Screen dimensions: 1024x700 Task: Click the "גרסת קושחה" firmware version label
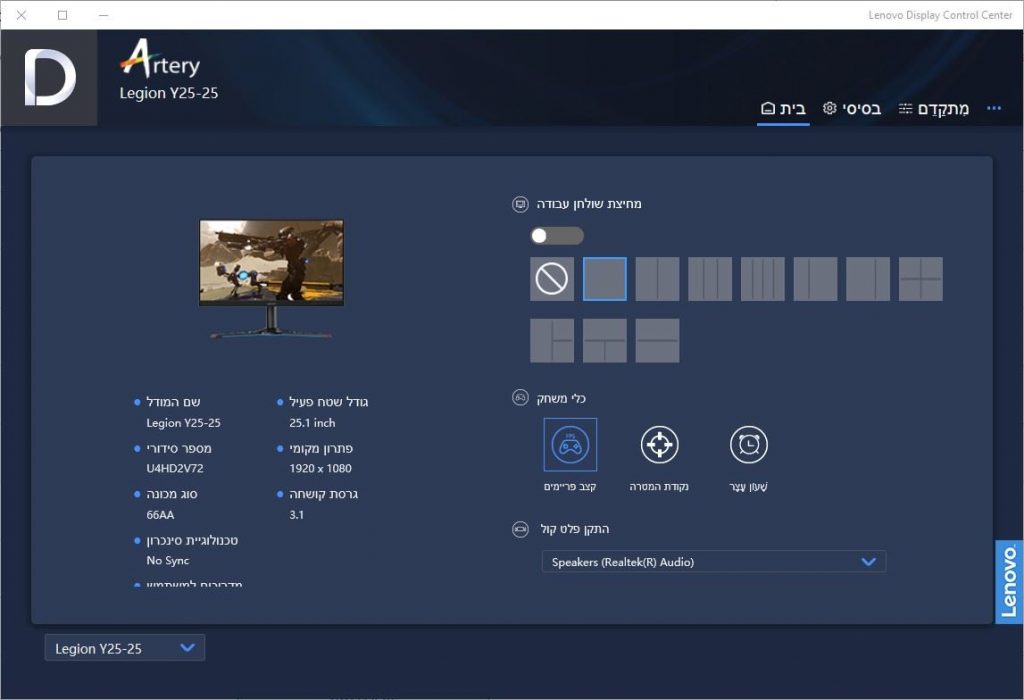click(x=323, y=494)
